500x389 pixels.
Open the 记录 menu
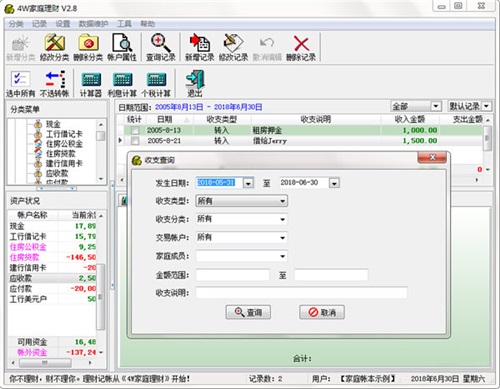click(x=39, y=24)
